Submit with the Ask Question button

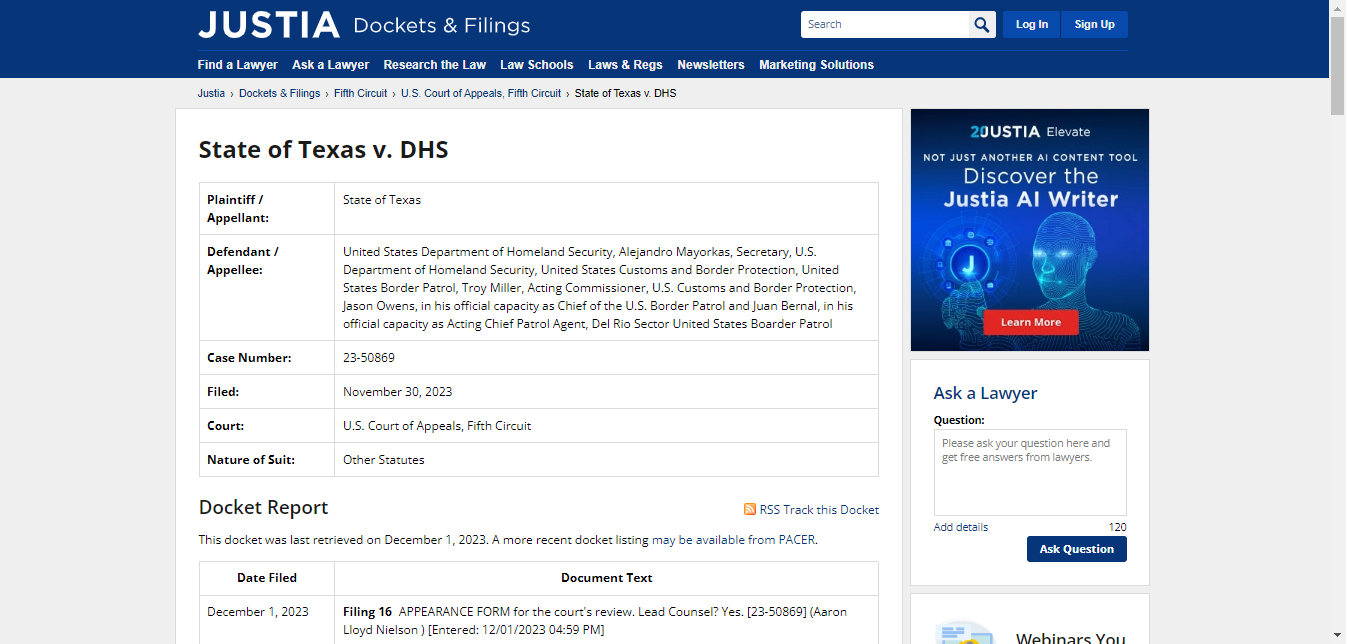[1076, 549]
